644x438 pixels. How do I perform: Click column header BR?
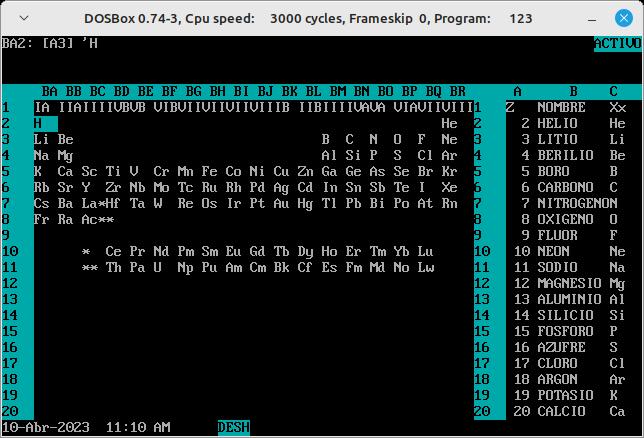click(457, 91)
